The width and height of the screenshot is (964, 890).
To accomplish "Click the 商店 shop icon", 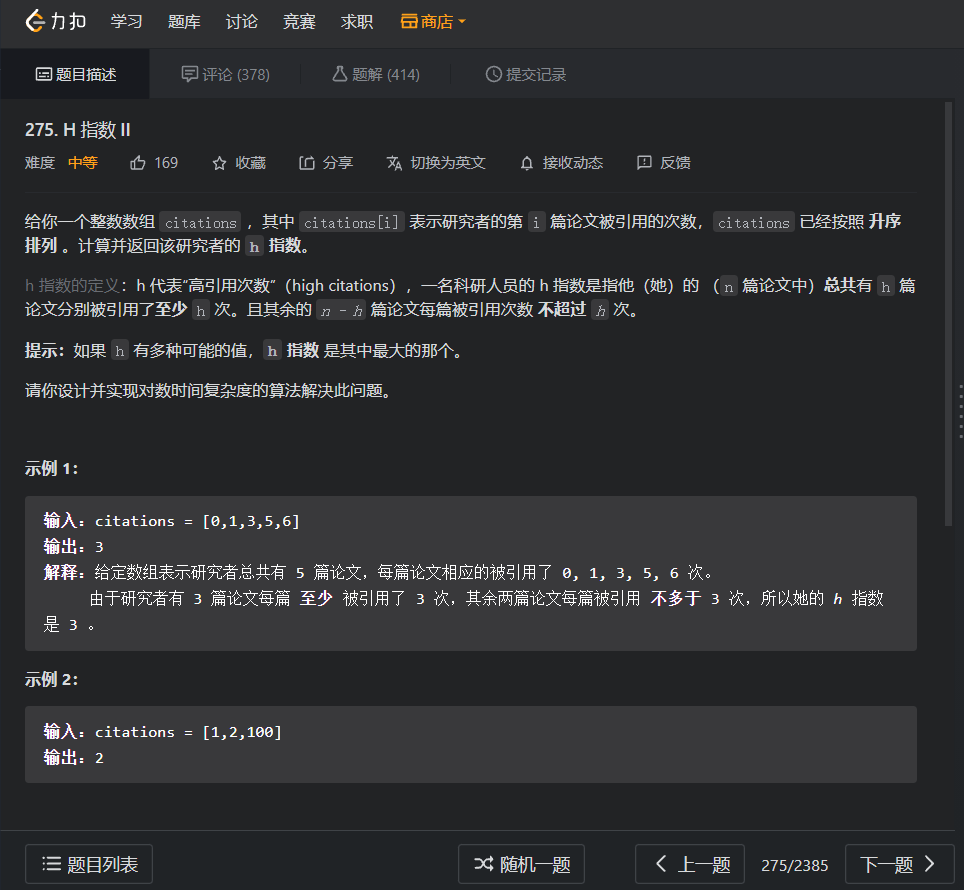I will coord(409,22).
